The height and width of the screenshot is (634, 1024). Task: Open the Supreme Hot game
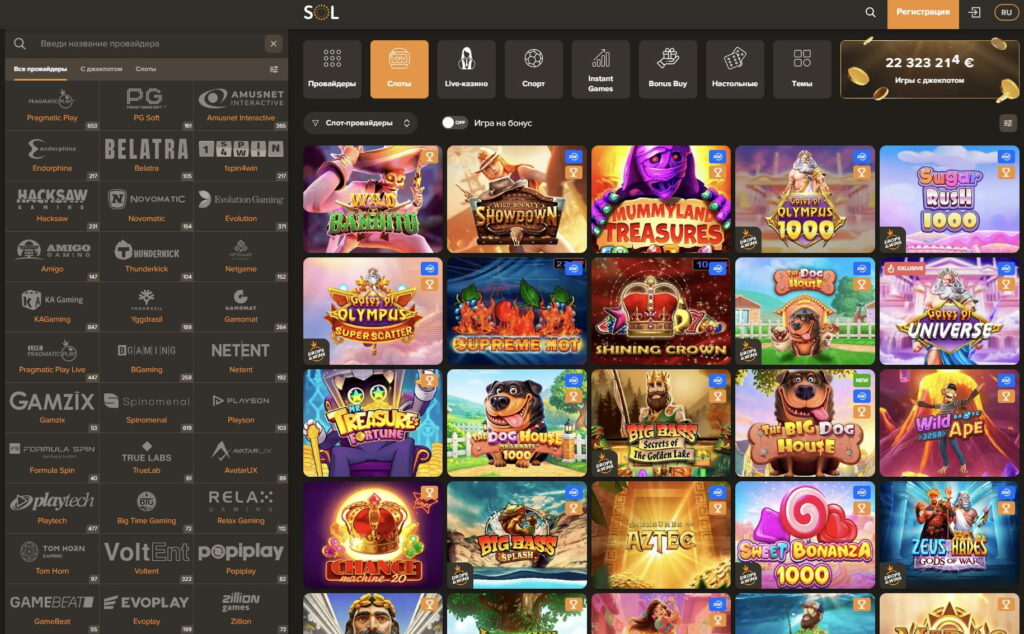517,311
